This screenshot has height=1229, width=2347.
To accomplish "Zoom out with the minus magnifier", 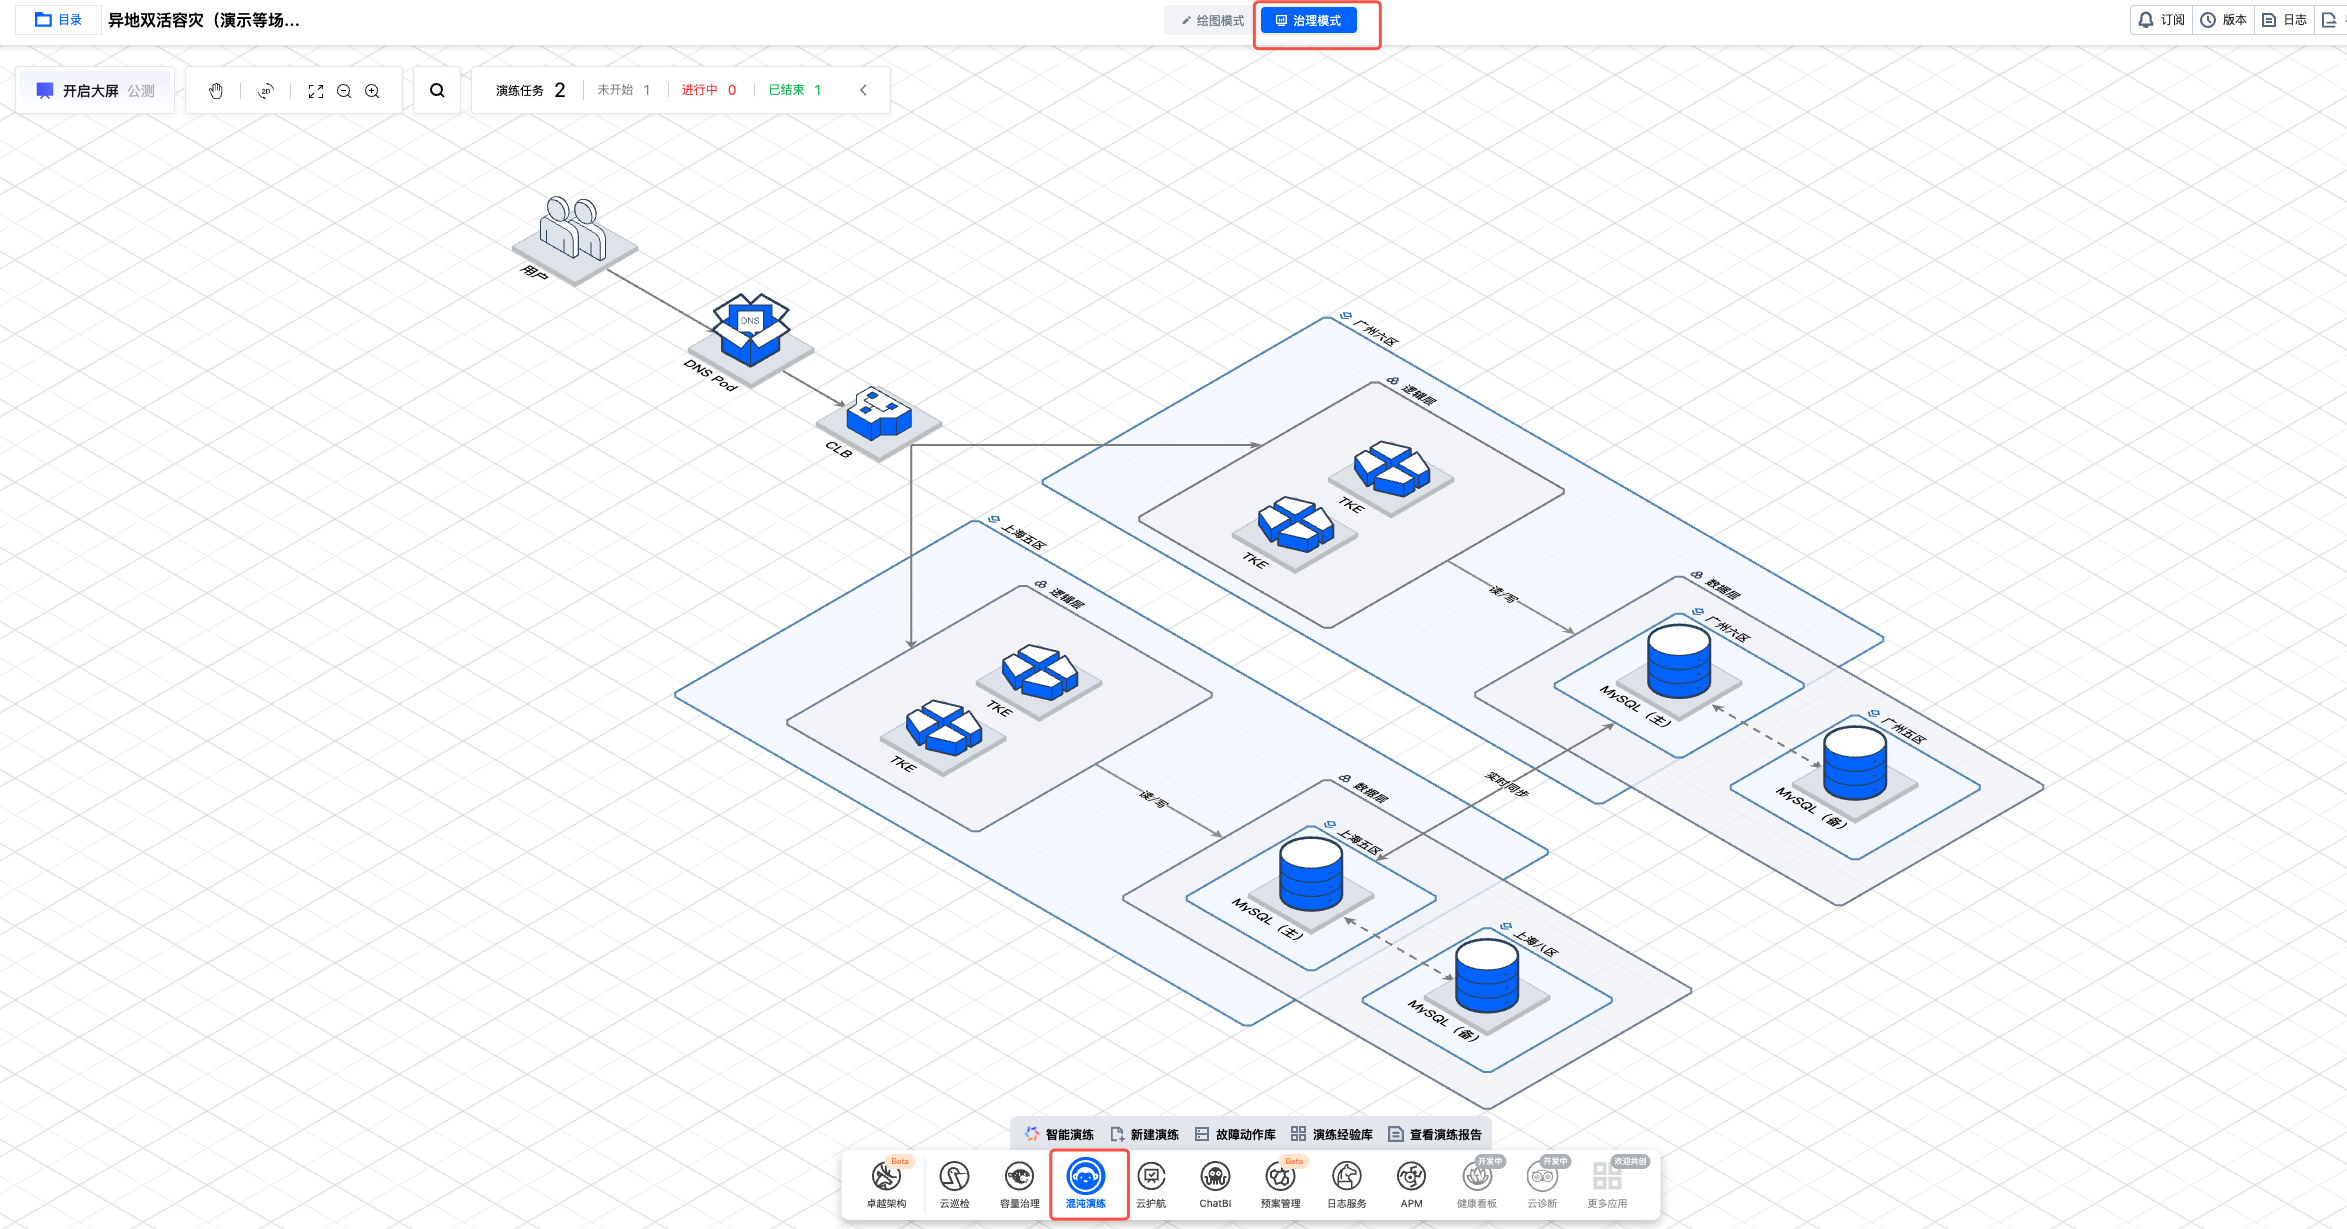I will 344,91.
